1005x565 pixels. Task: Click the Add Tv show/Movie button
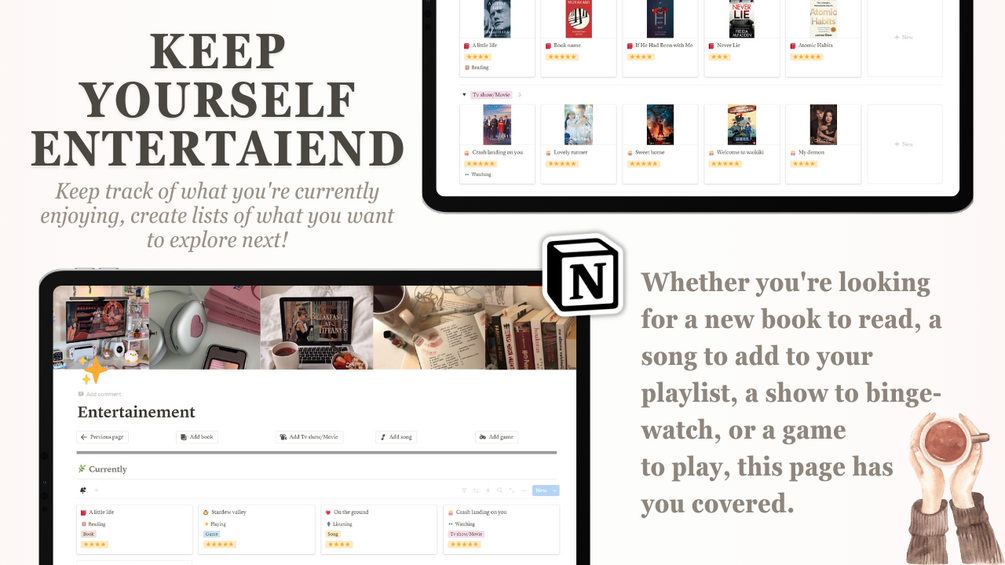[x=310, y=437]
